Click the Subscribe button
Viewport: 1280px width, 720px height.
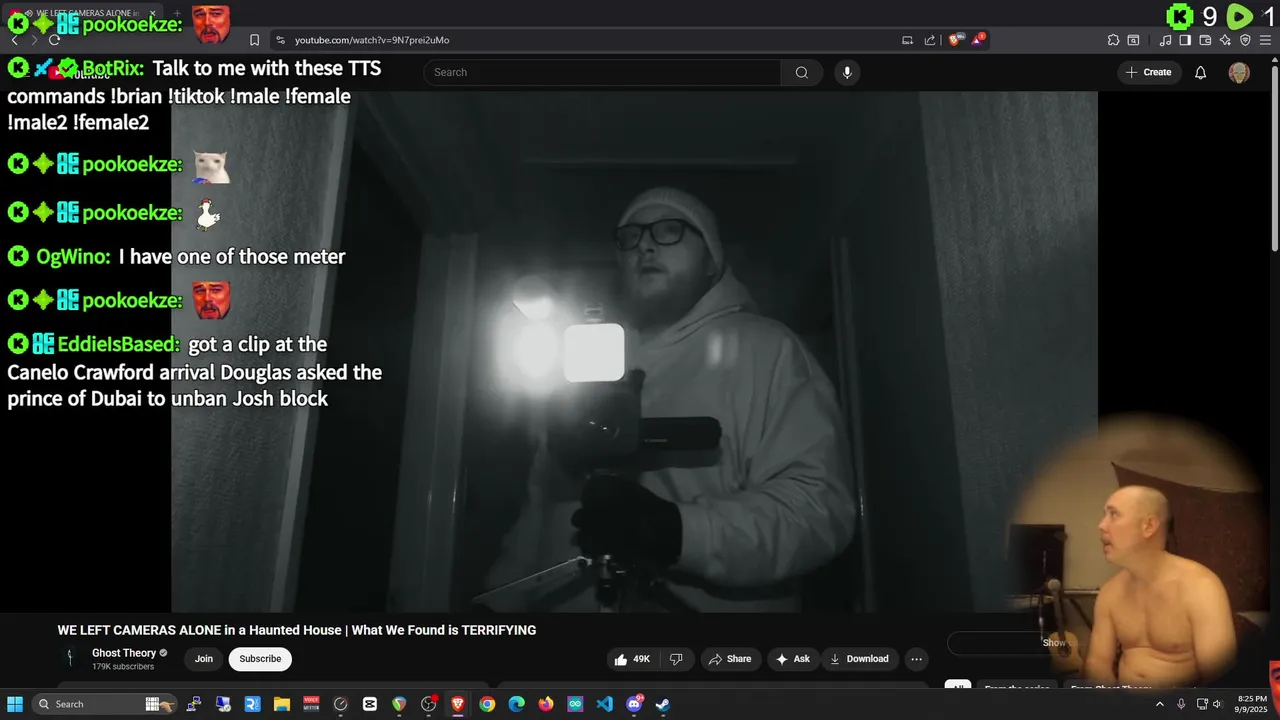coord(260,658)
